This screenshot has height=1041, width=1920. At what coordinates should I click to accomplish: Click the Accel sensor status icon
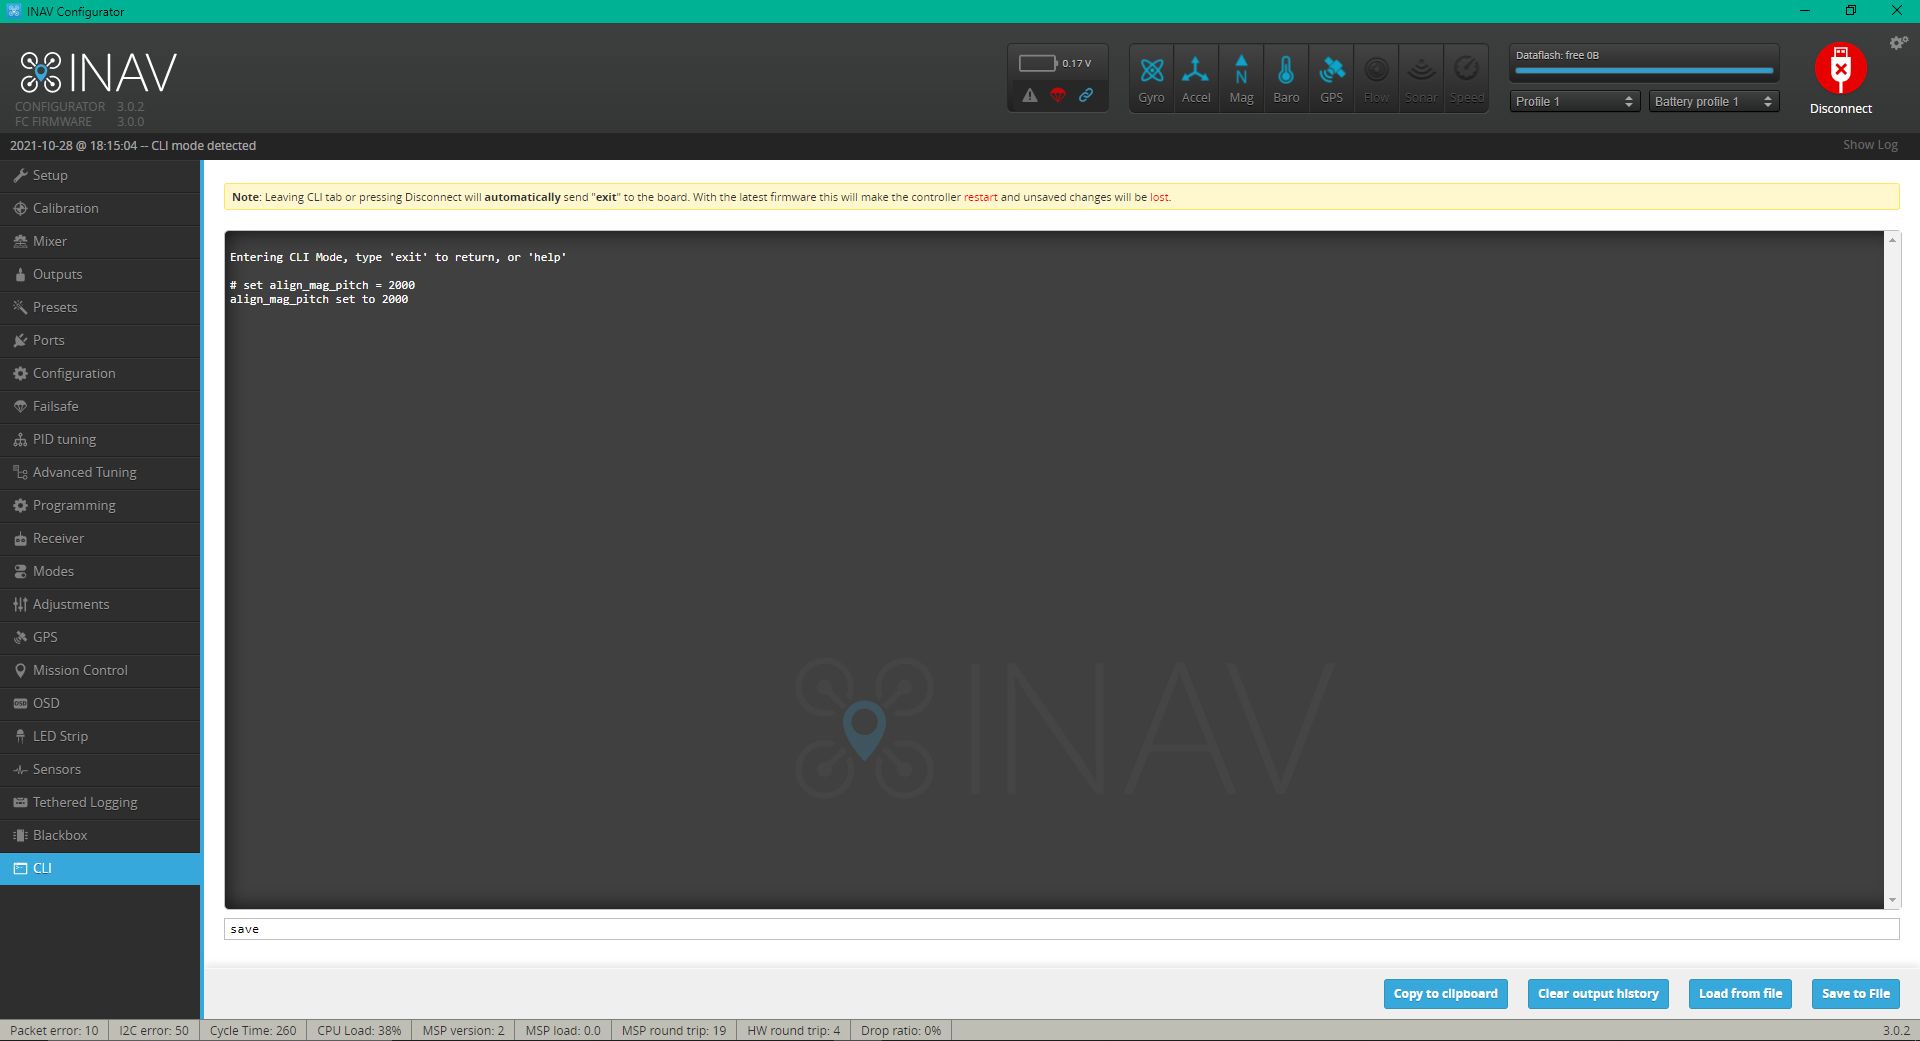tap(1196, 78)
